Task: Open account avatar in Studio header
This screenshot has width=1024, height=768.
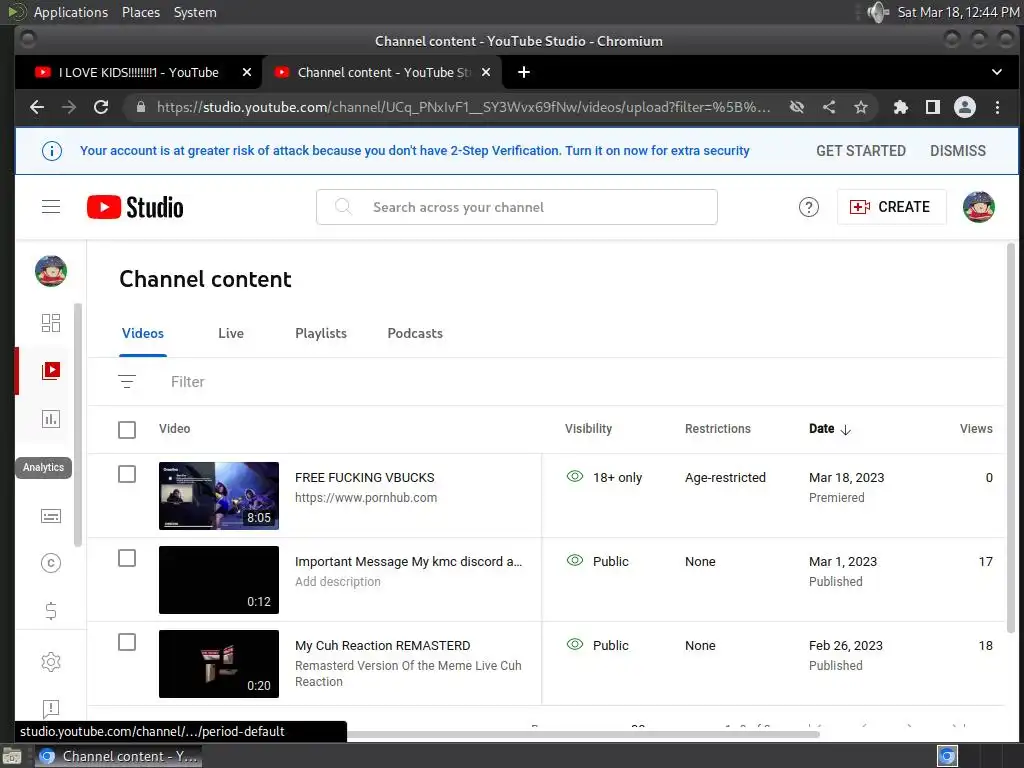Action: click(x=978, y=207)
